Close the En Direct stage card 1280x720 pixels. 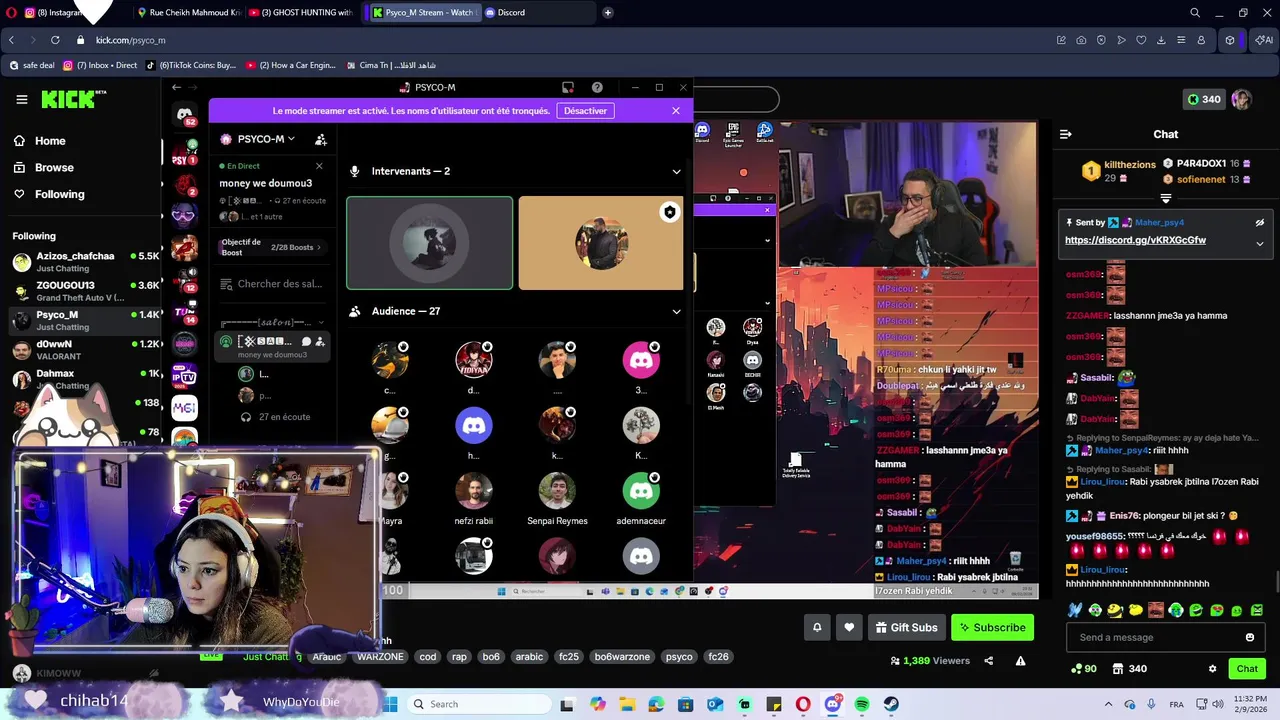(319, 166)
